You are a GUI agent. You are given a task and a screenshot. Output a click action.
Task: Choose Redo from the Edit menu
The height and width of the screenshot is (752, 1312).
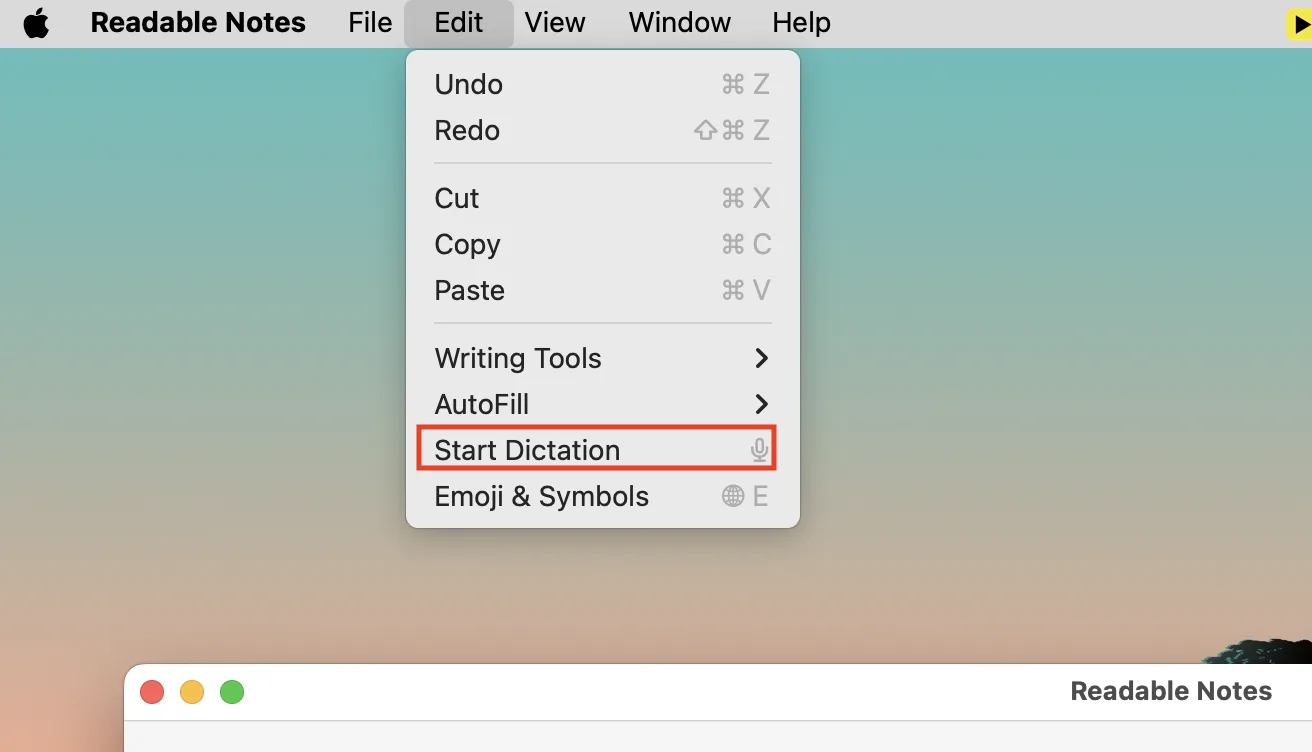pos(467,130)
